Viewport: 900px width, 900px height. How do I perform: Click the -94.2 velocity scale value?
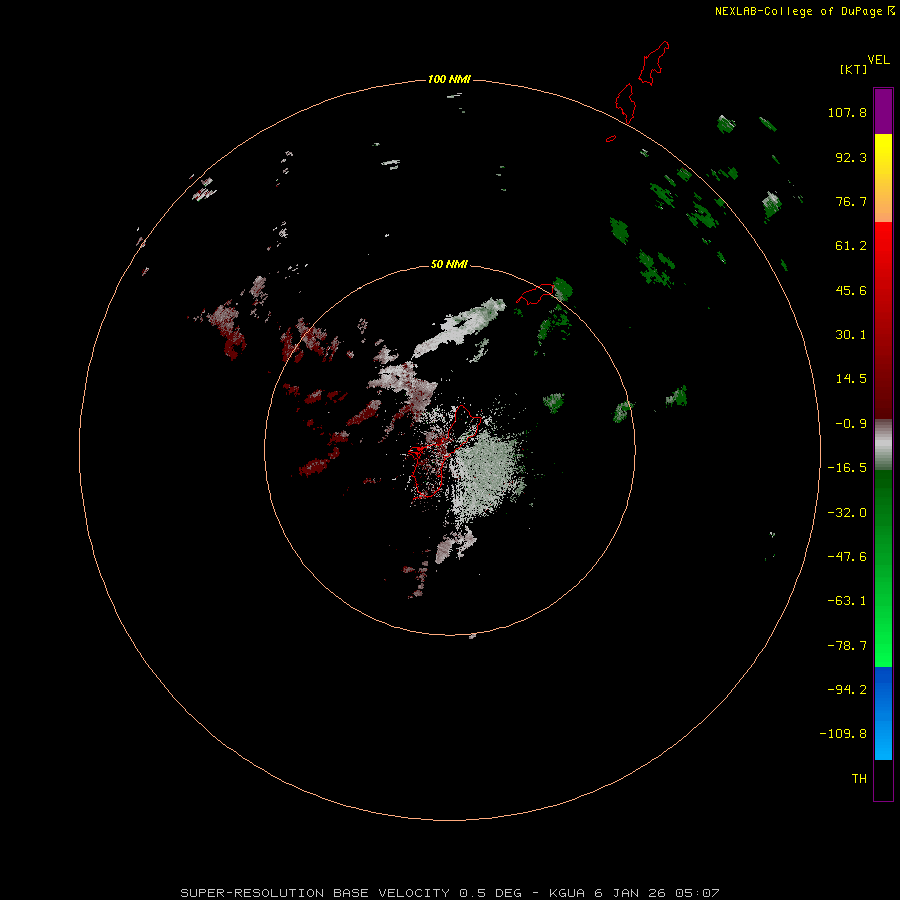847,690
